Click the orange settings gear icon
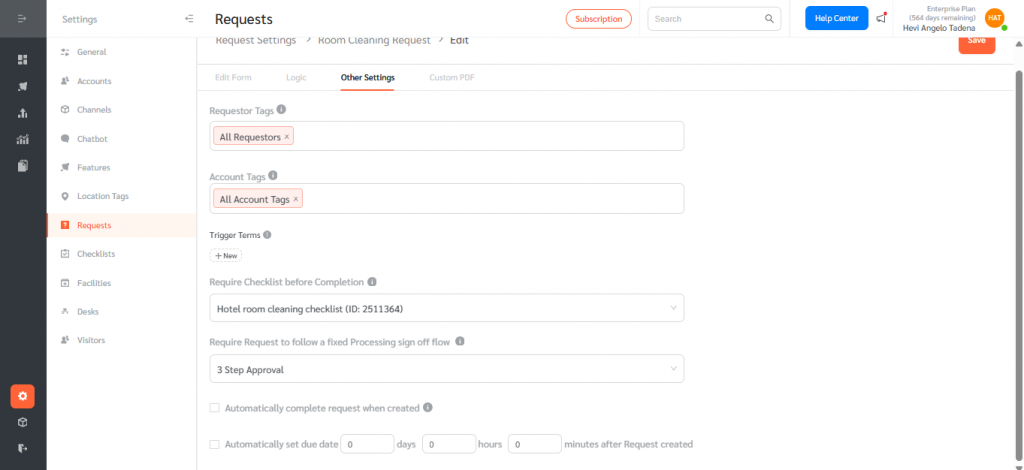This screenshot has width=1024, height=470. pyautogui.click(x=22, y=396)
